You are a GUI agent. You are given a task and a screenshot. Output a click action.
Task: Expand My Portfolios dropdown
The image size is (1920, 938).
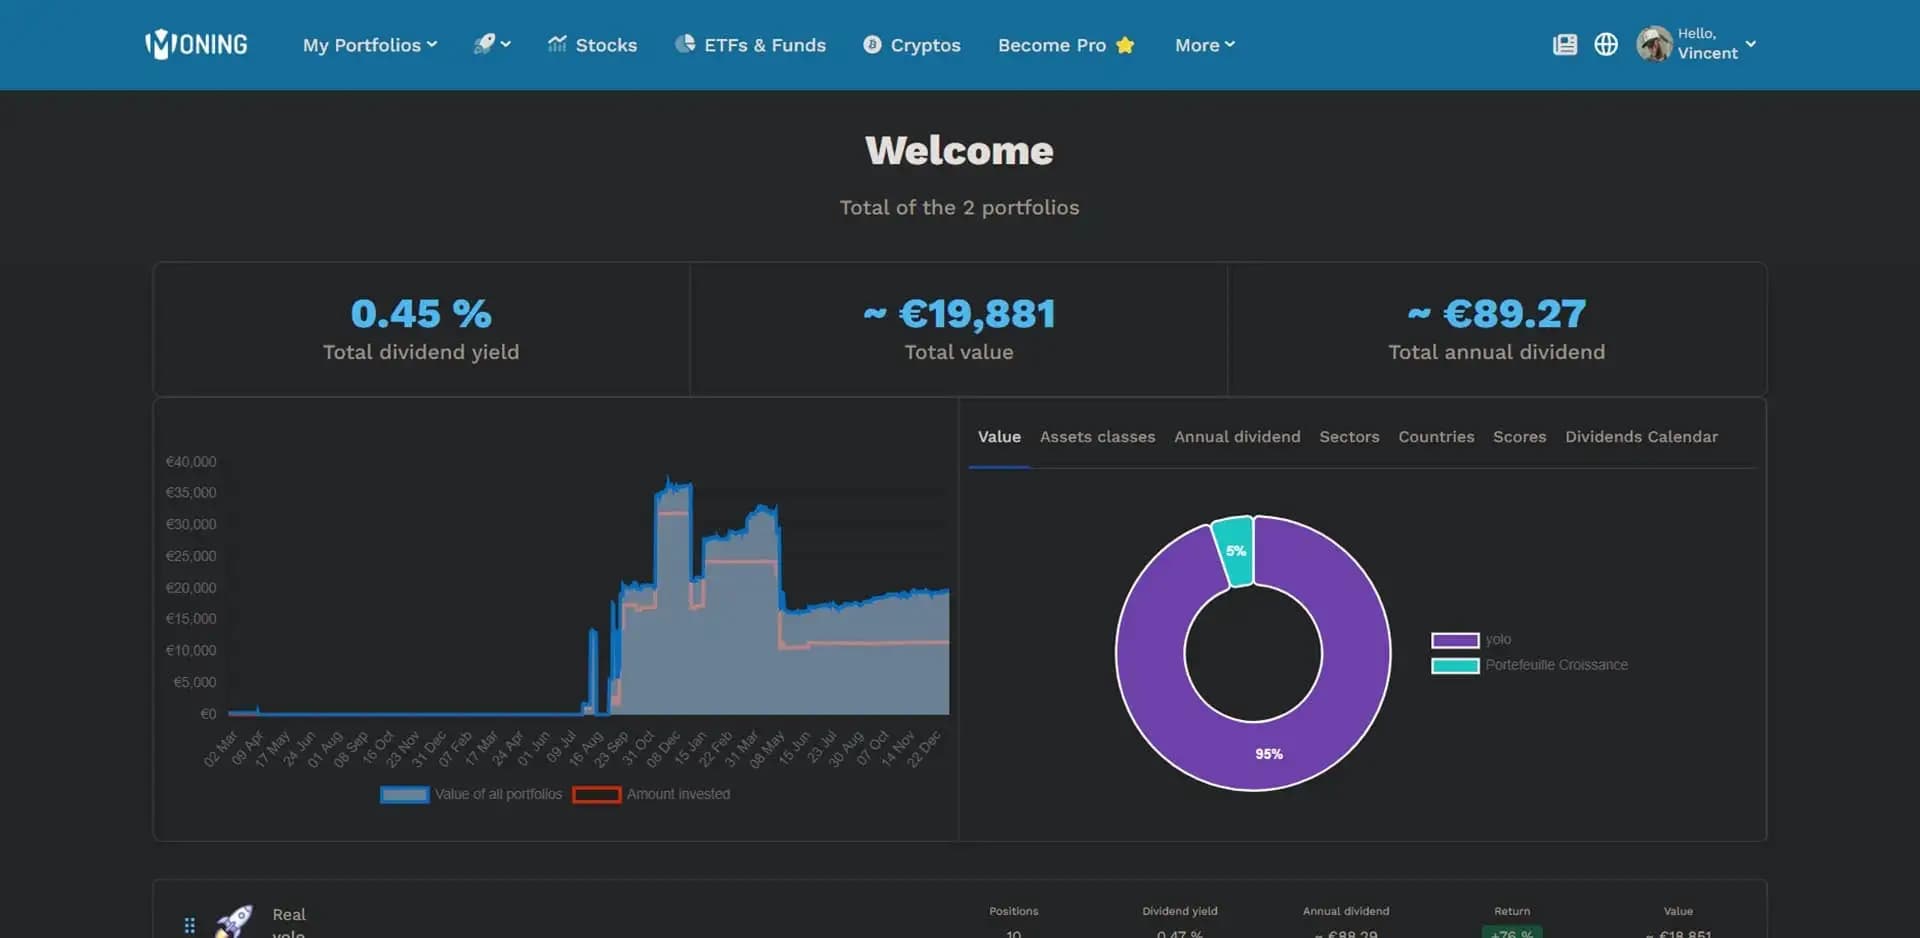(x=370, y=45)
